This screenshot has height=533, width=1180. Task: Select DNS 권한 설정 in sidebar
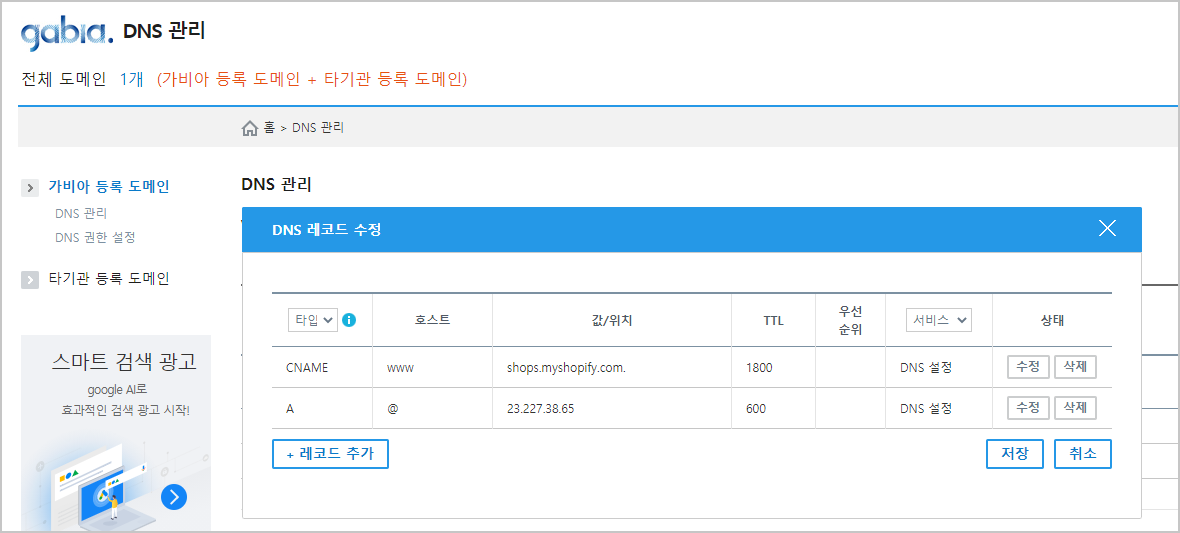pyautogui.click(x=96, y=237)
